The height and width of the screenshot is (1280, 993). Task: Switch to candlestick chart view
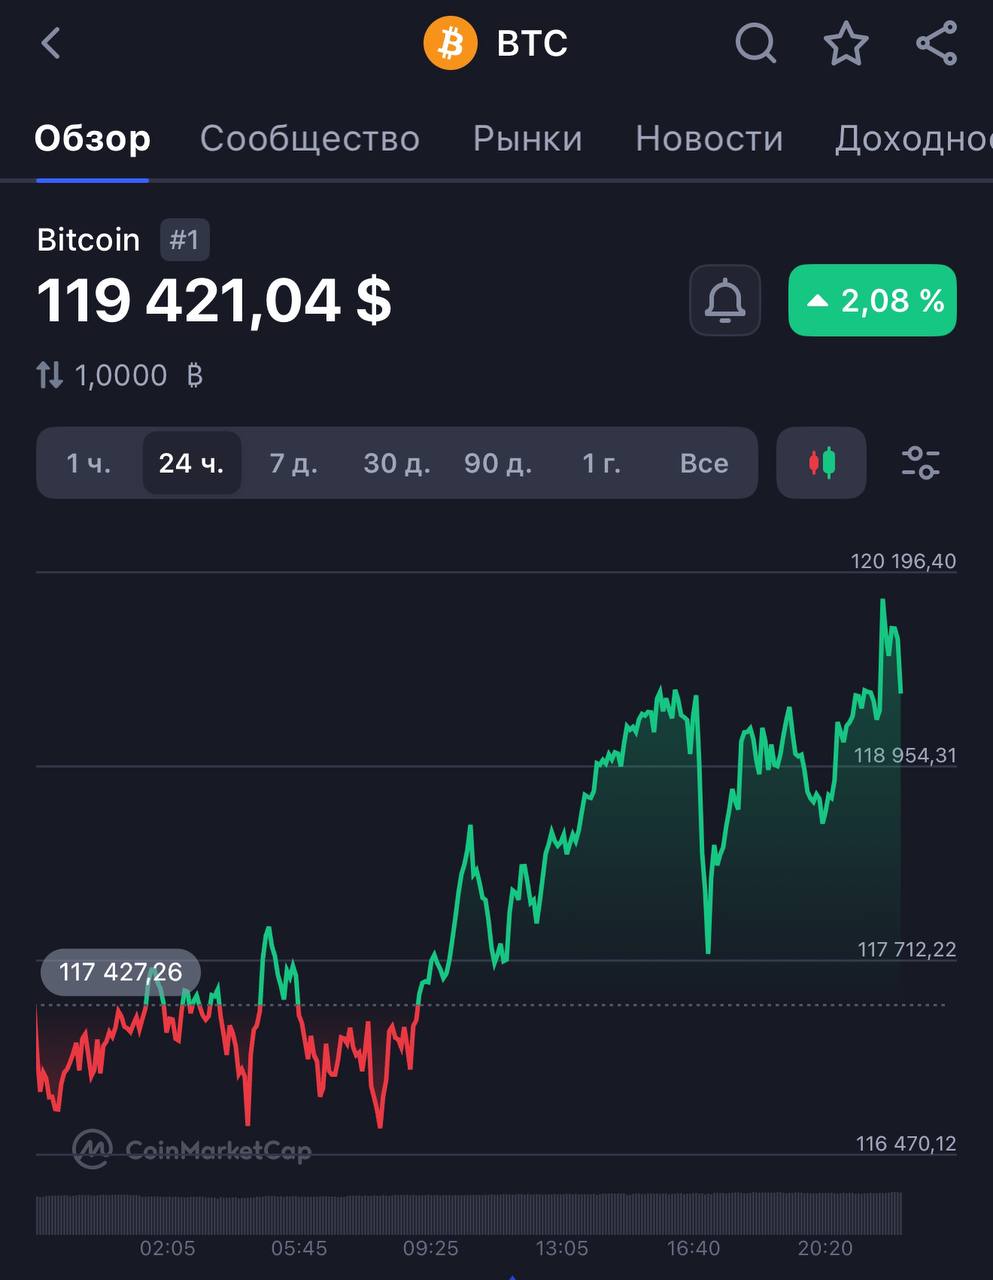pos(821,463)
